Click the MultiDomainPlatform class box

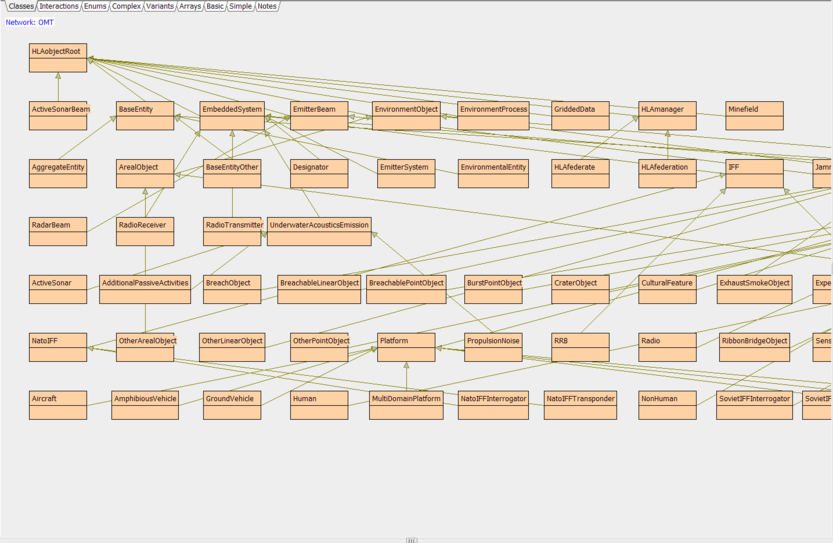point(406,405)
